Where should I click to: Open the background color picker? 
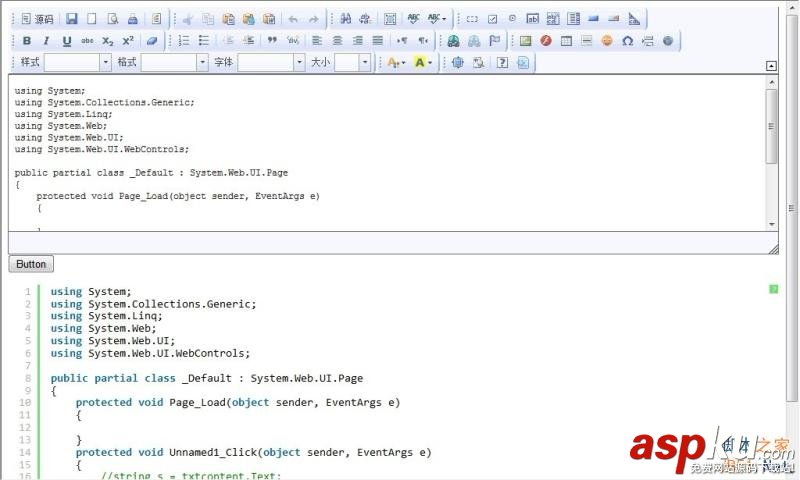click(x=423, y=63)
